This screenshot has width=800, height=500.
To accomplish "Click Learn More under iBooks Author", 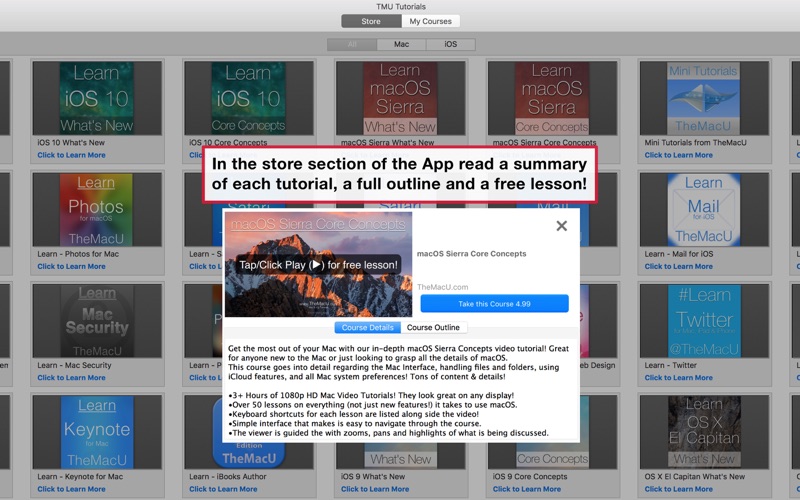I will click(223, 489).
